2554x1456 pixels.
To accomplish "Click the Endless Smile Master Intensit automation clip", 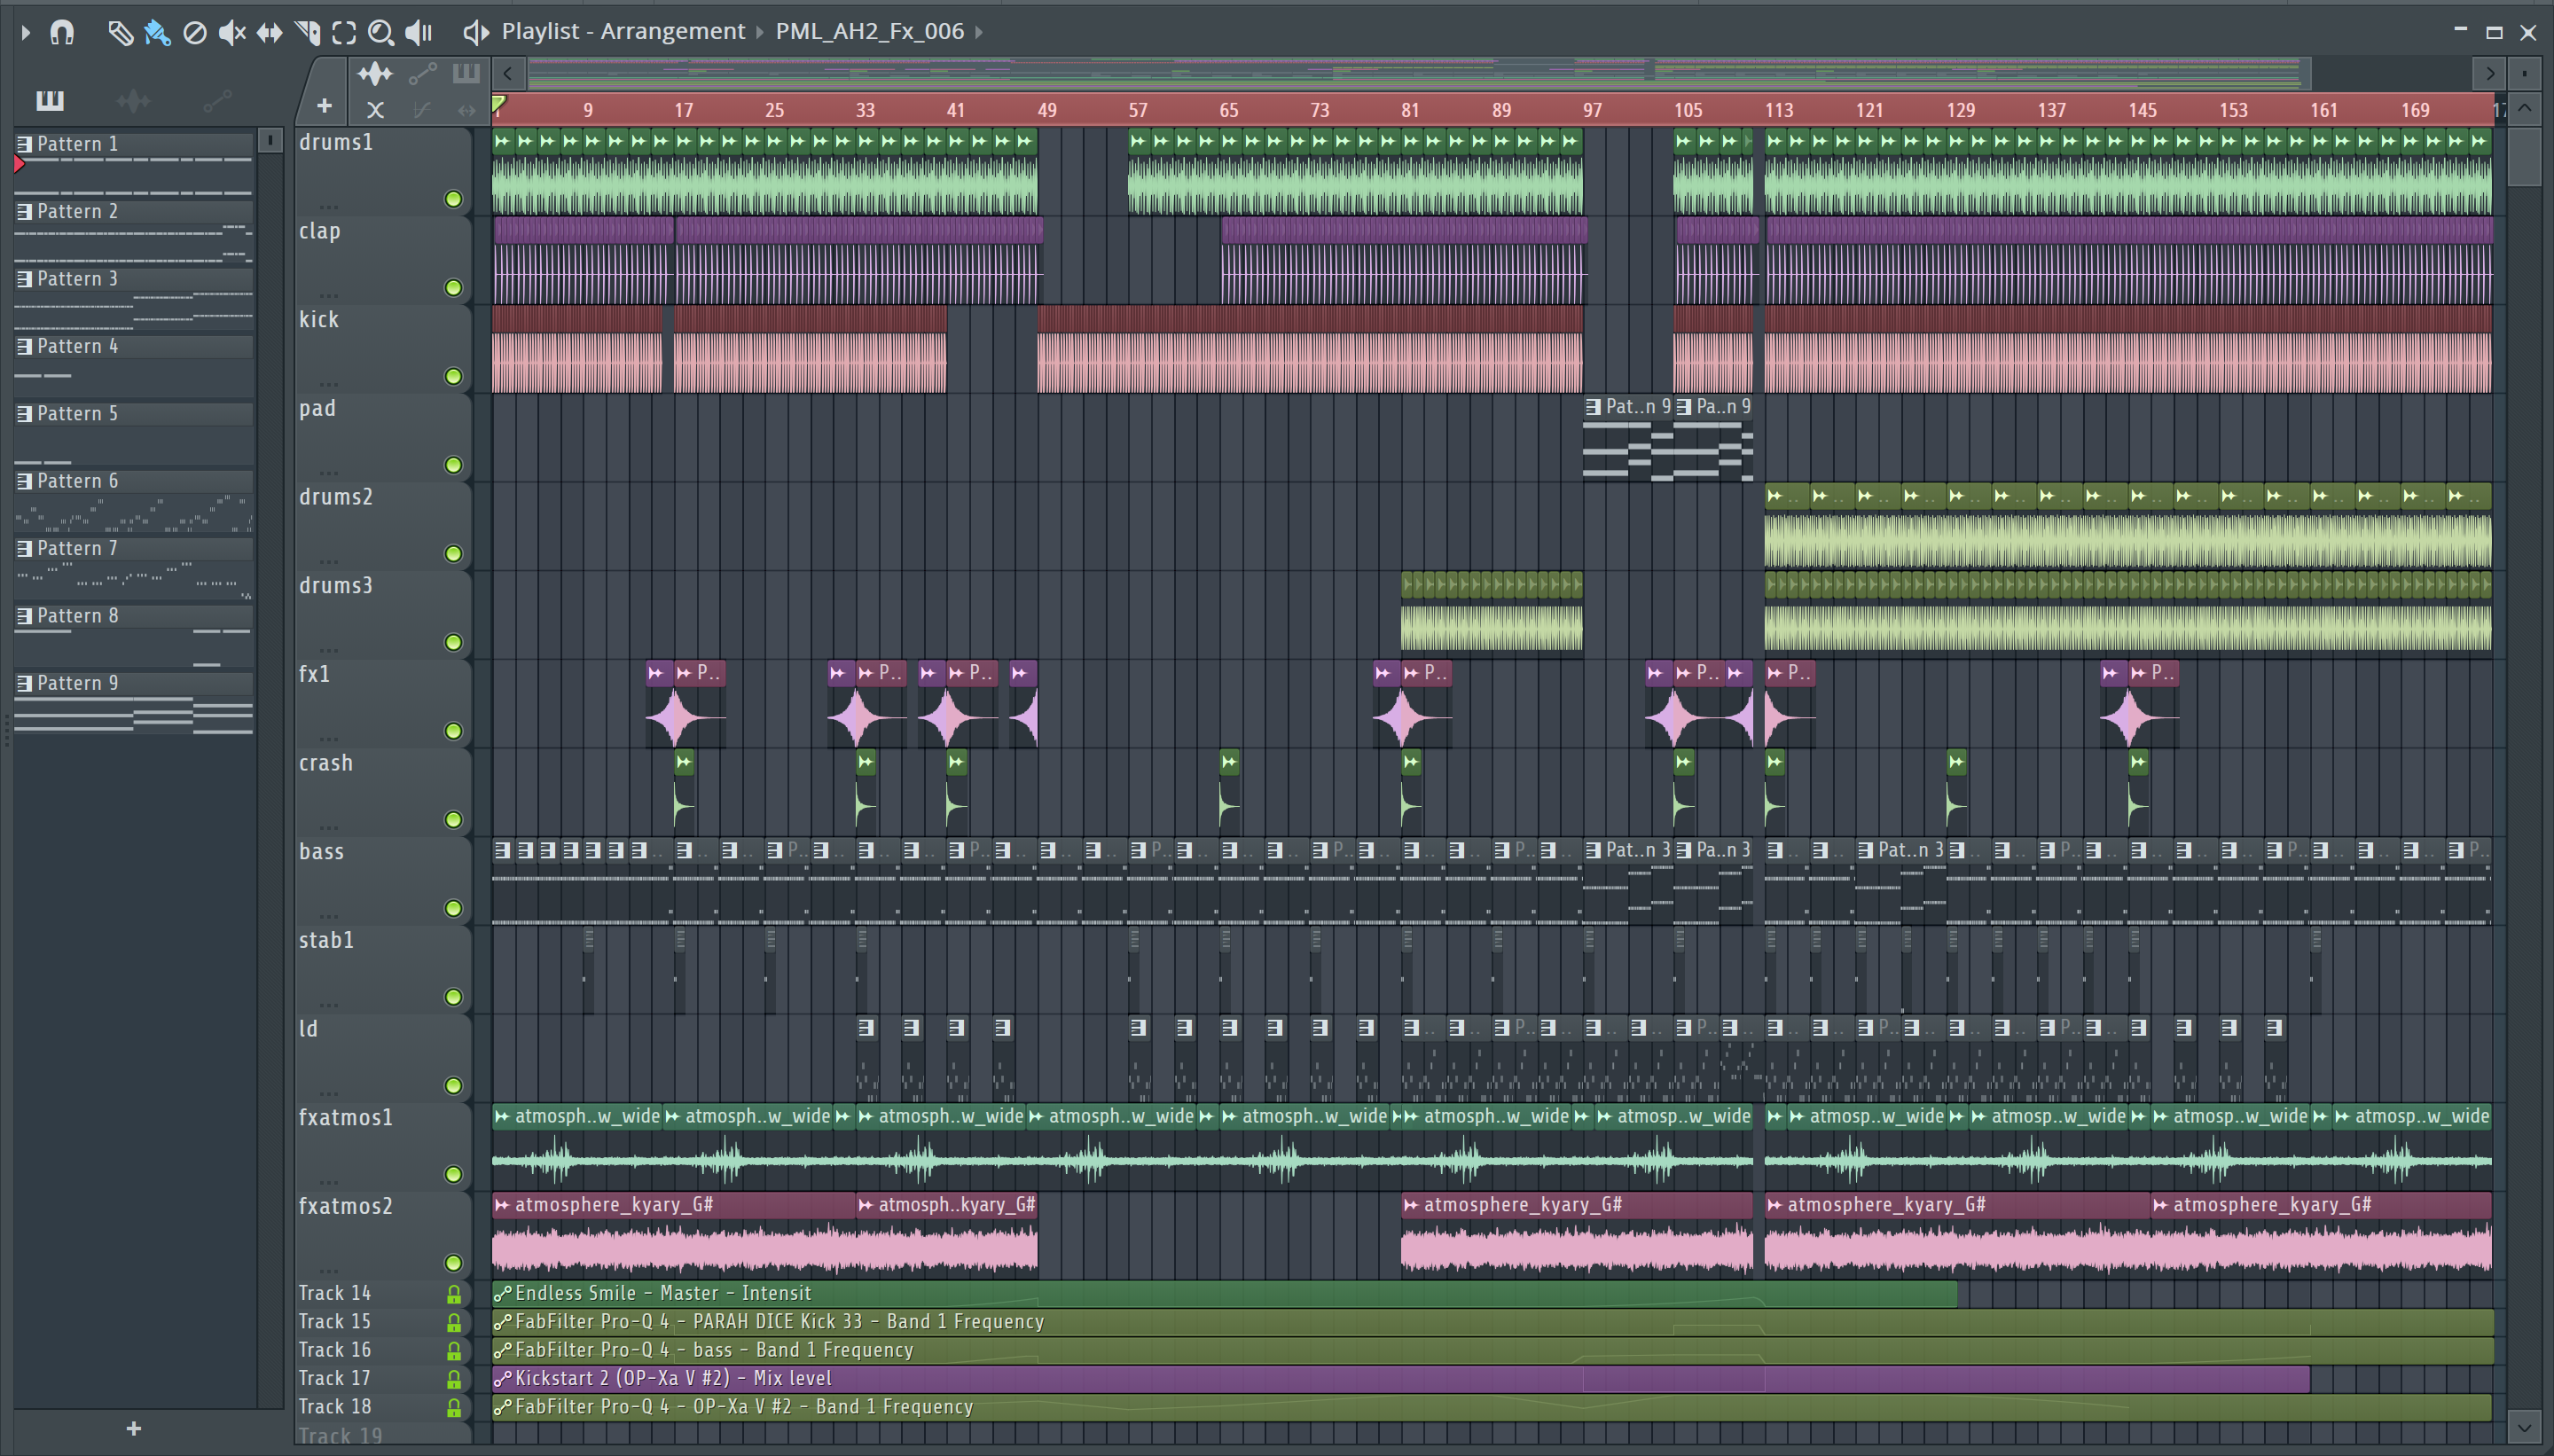I will [x=1224, y=1293].
